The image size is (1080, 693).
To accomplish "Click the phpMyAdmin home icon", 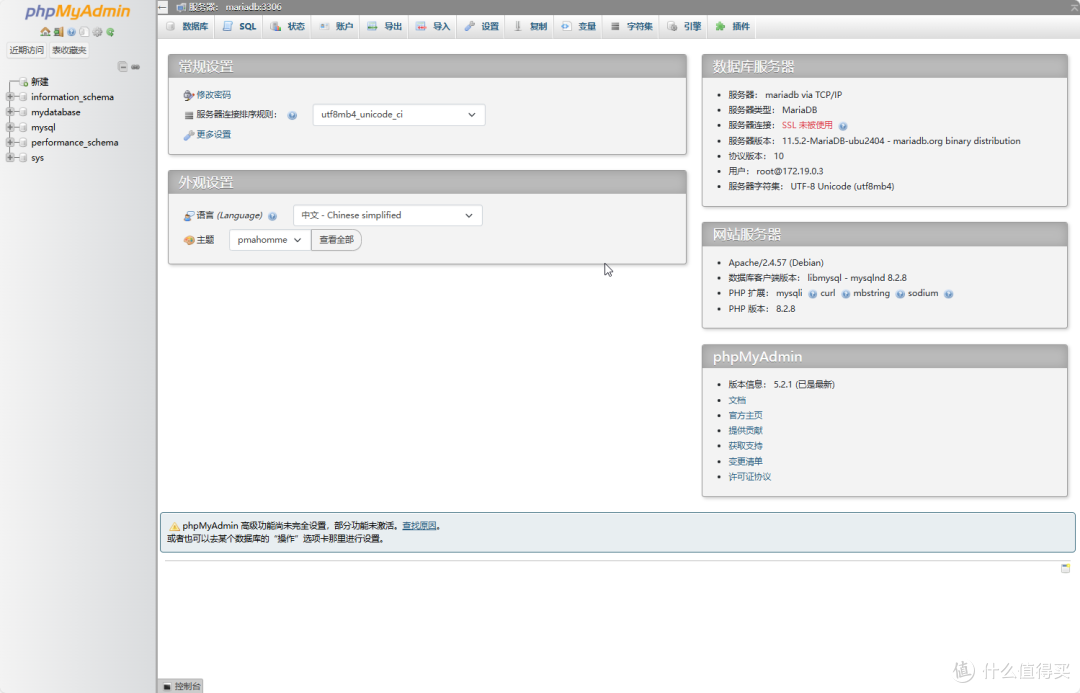I will (x=45, y=31).
